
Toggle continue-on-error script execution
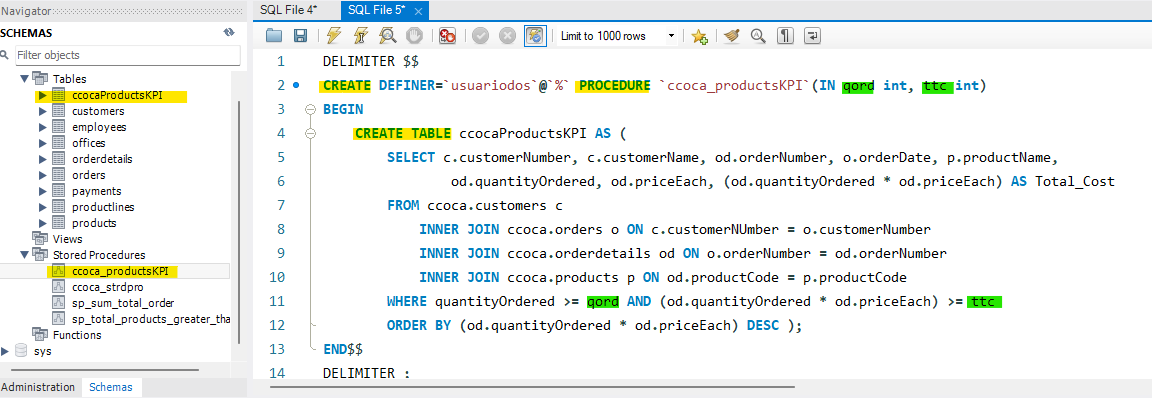pyautogui.click(x=447, y=35)
